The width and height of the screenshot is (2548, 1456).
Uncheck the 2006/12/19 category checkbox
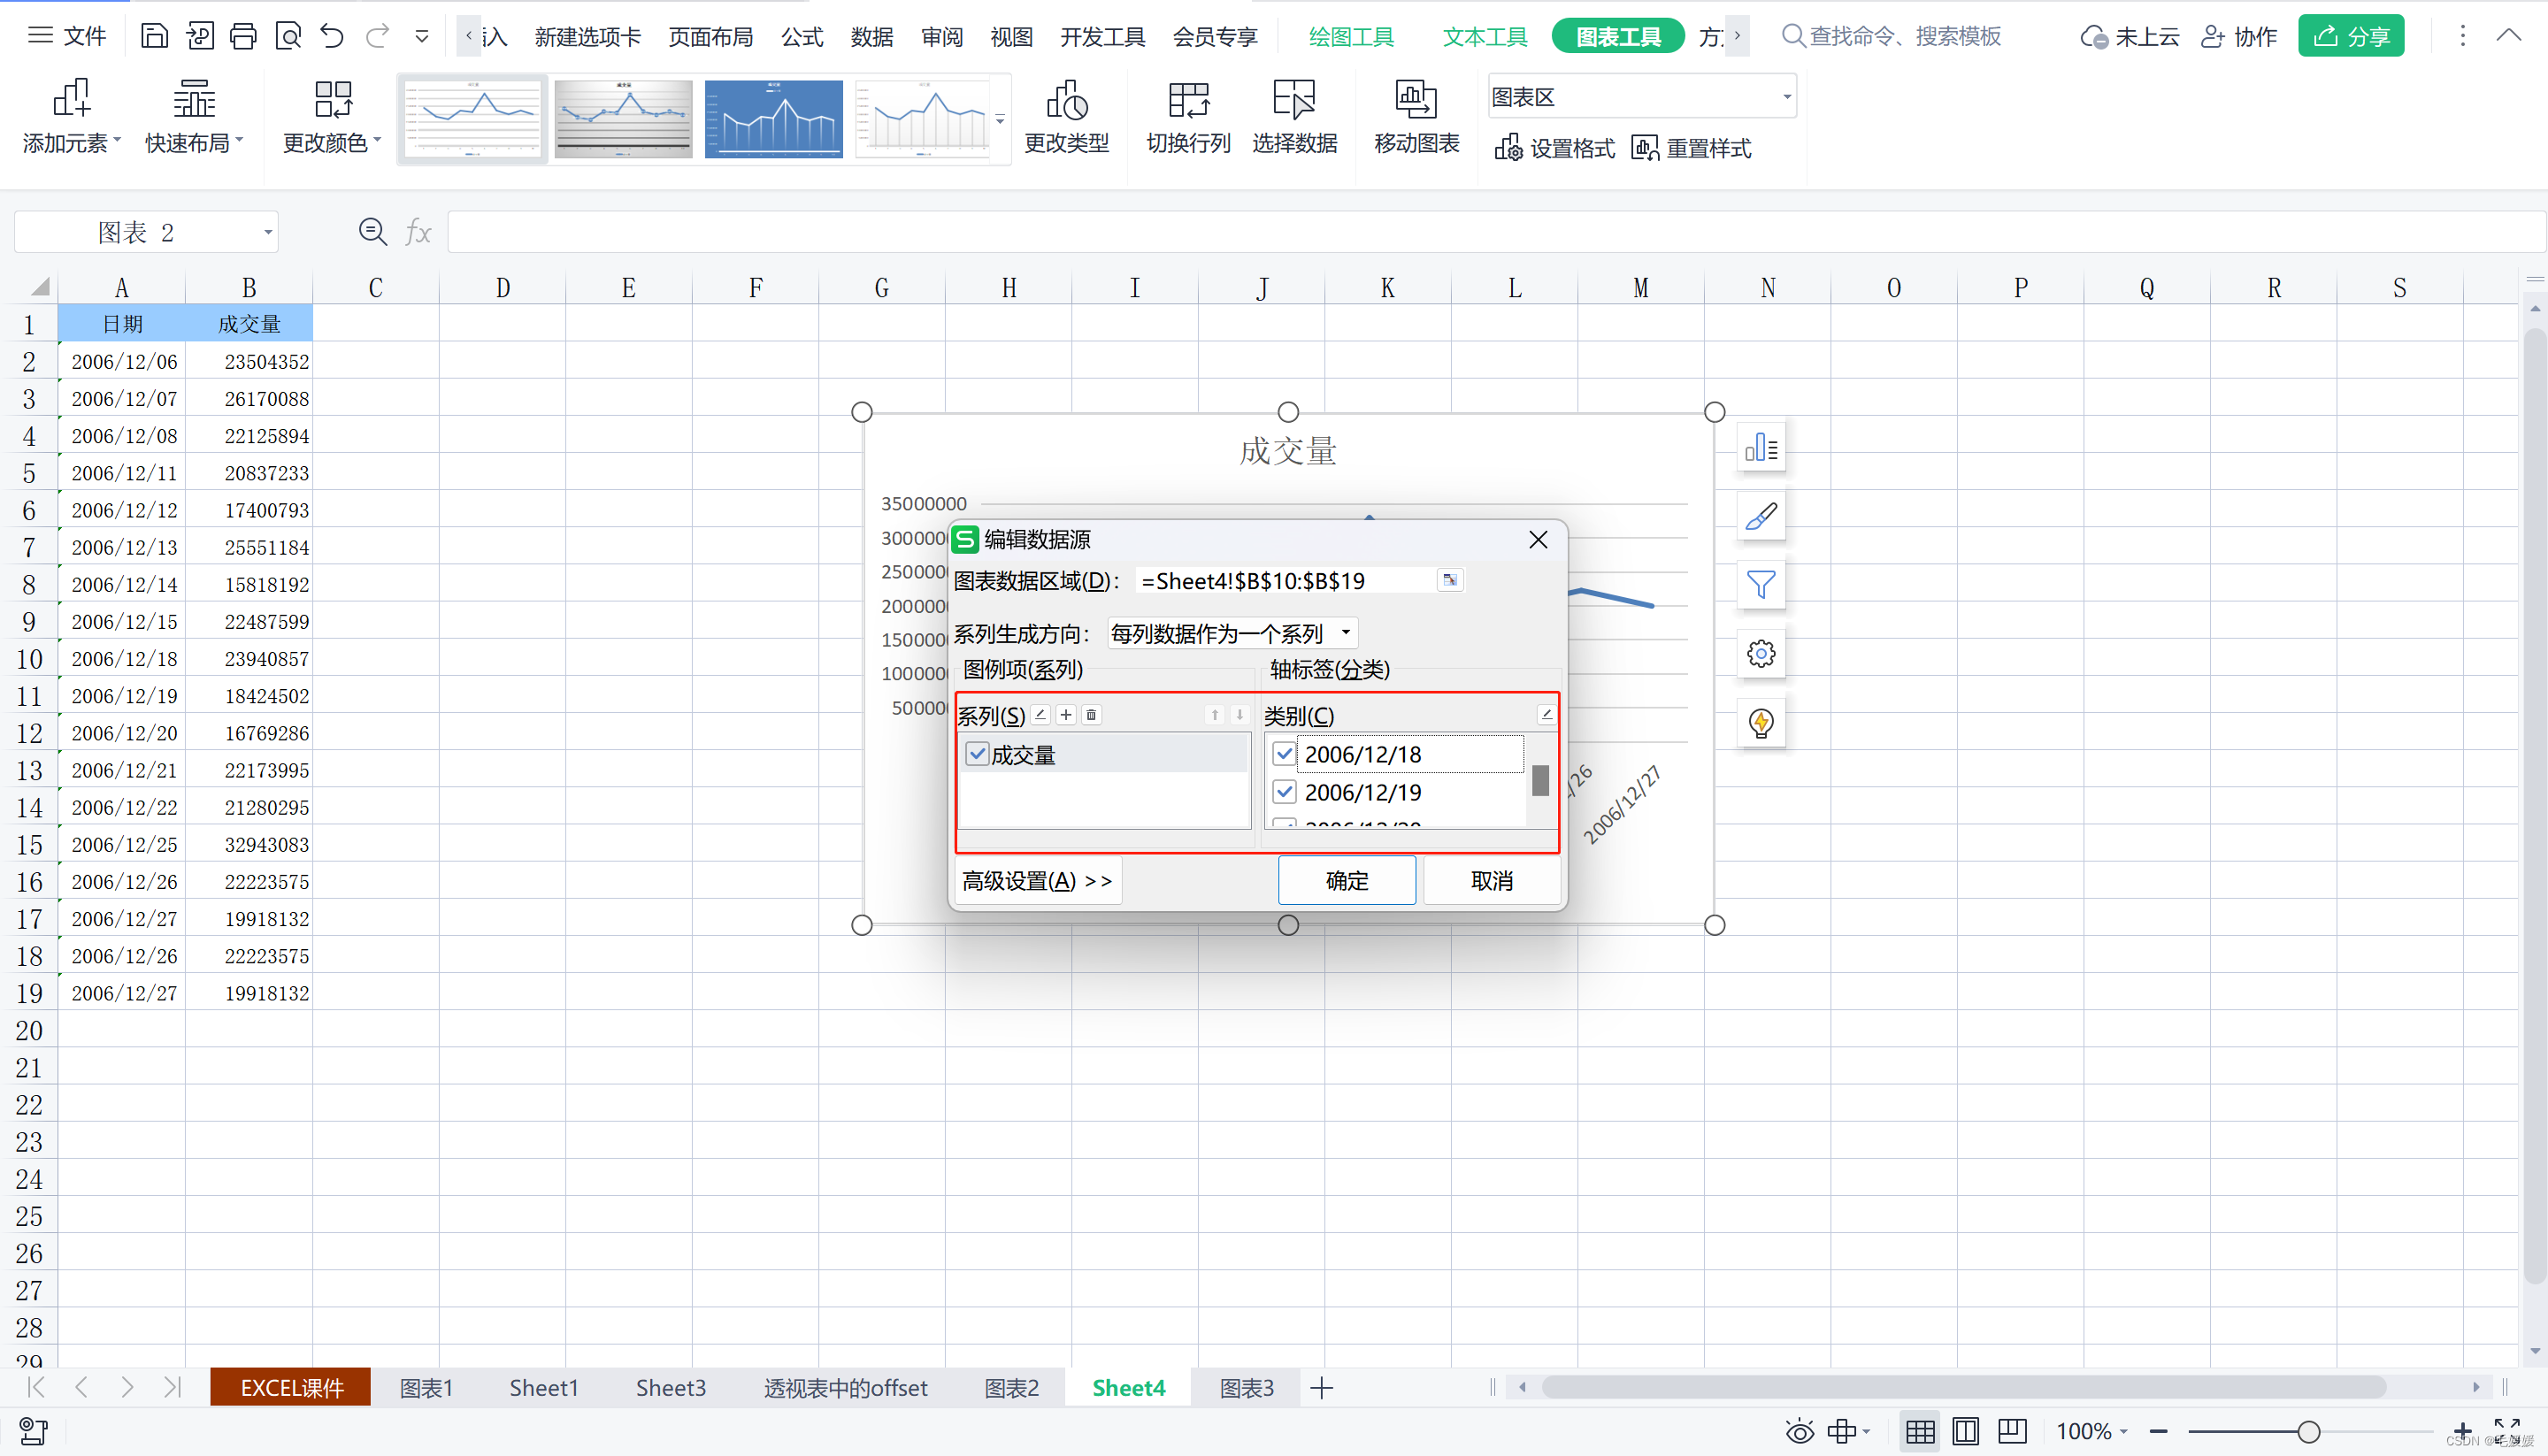click(x=1285, y=792)
